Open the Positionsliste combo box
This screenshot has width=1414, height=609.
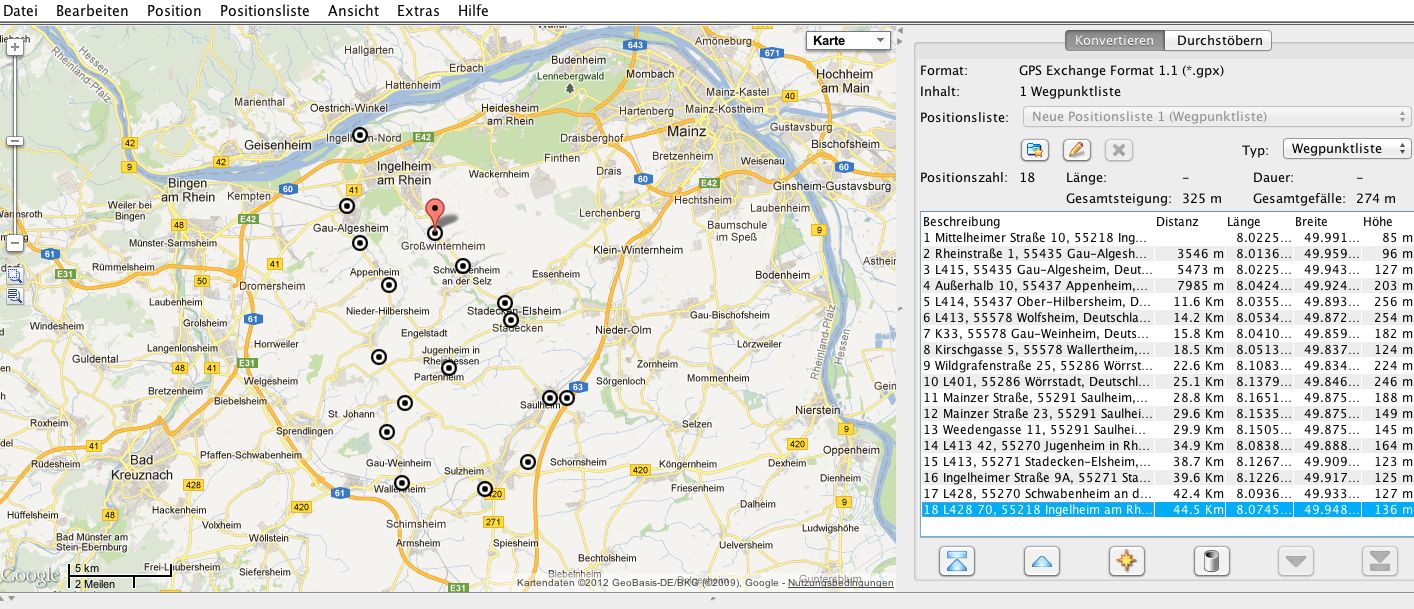click(1217, 117)
